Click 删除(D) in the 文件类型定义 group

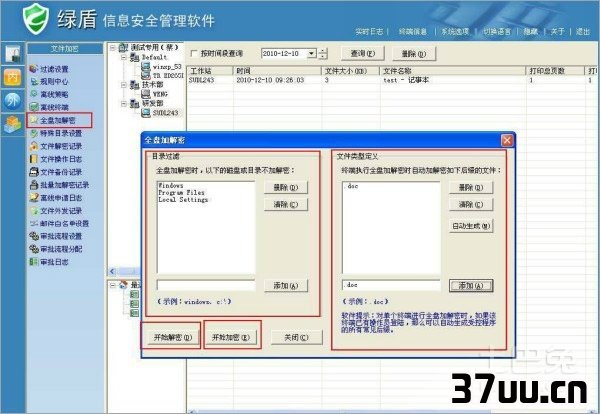[x=471, y=187]
